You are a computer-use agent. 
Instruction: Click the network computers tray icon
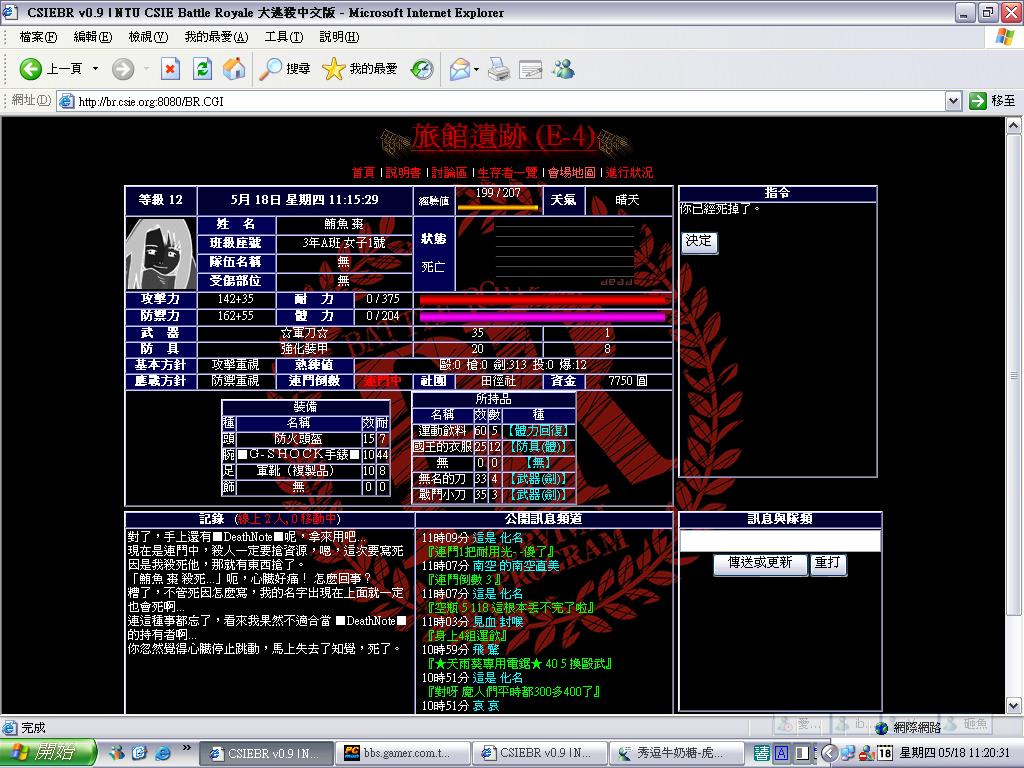pos(848,753)
